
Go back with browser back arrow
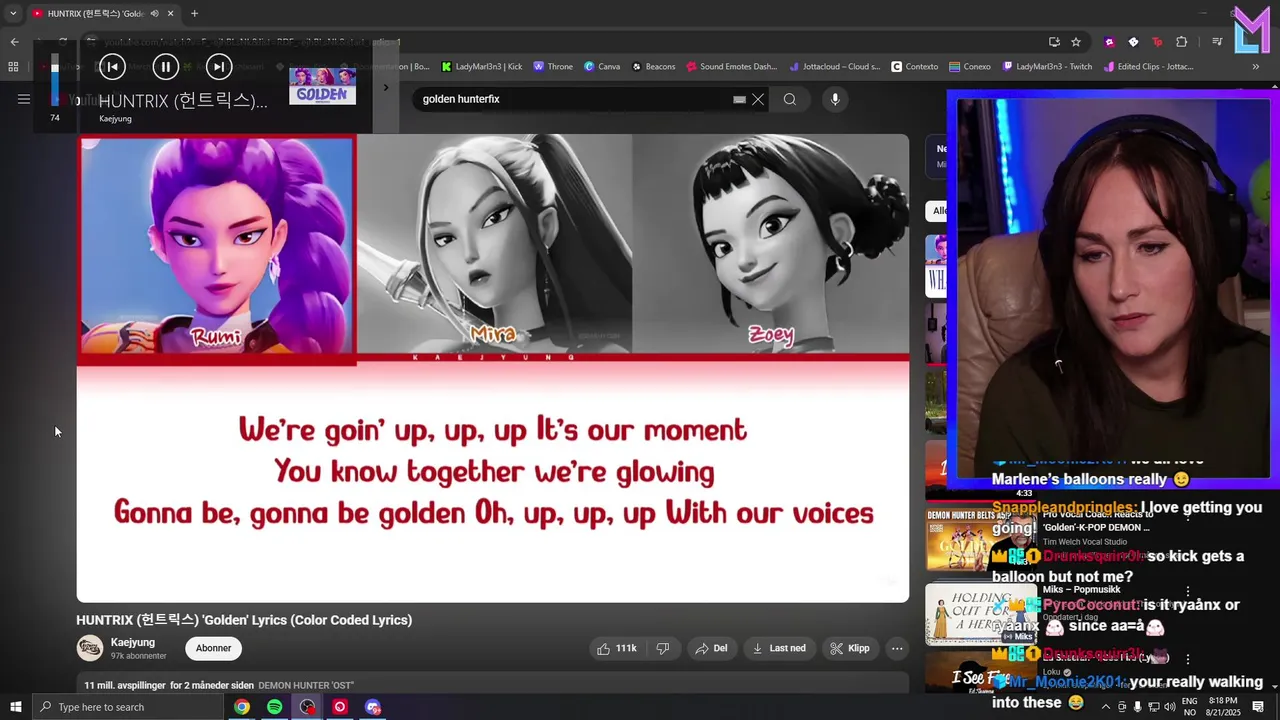coord(14,42)
